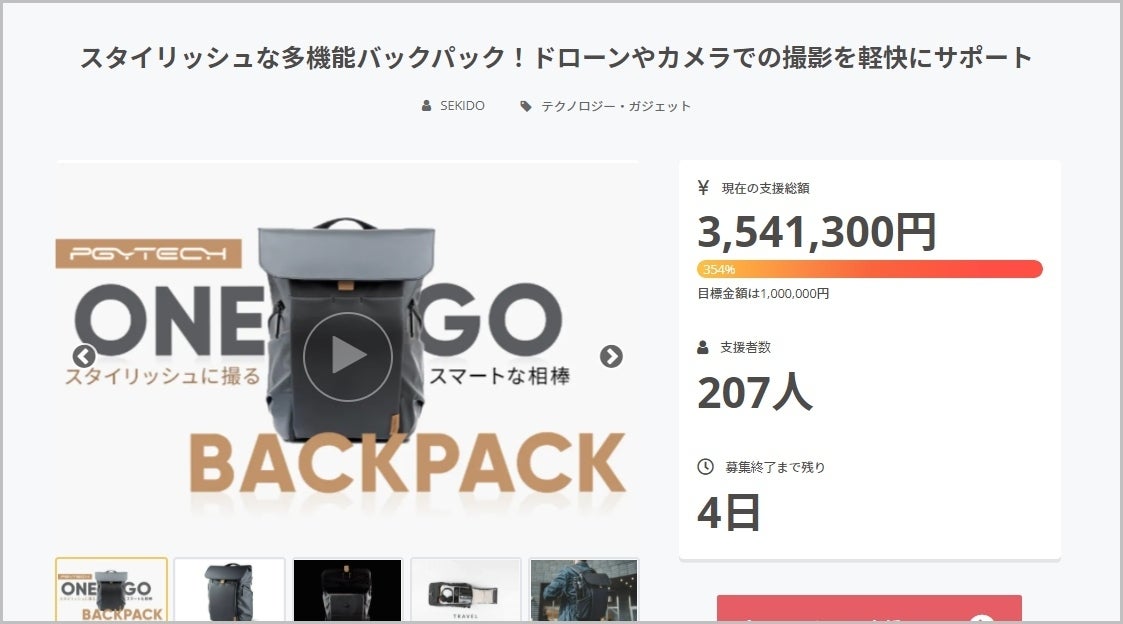Select the dark backpack thumbnail
The width and height of the screenshot is (1123, 624).
[347, 591]
